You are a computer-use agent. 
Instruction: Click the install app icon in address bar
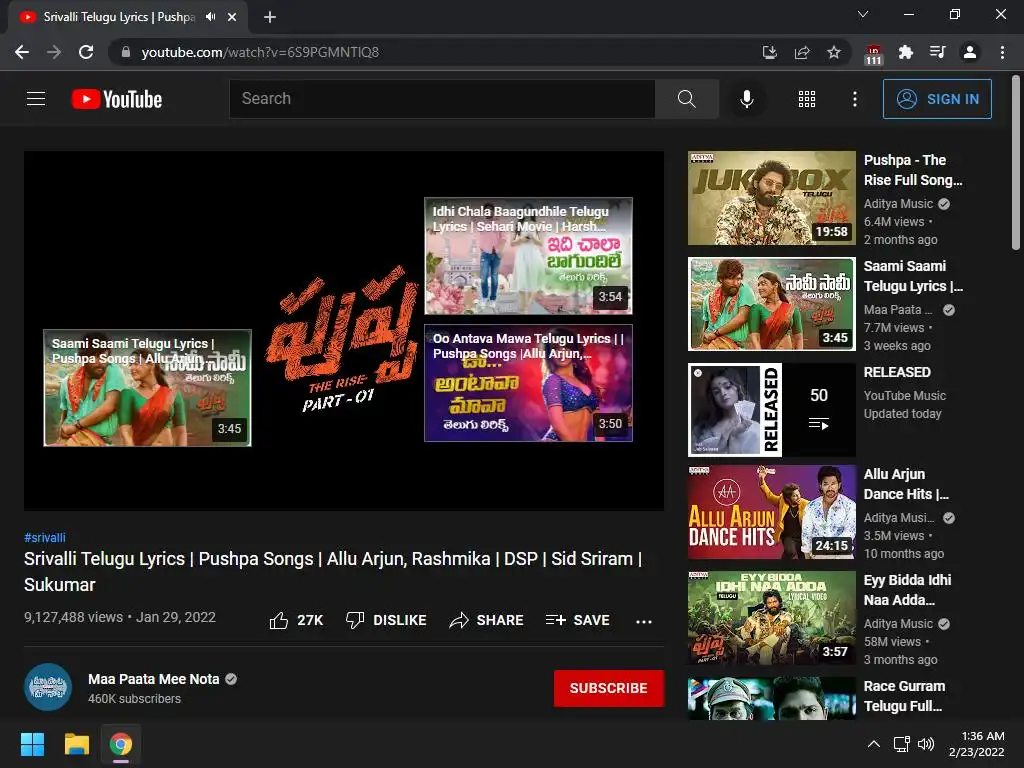tap(770, 52)
